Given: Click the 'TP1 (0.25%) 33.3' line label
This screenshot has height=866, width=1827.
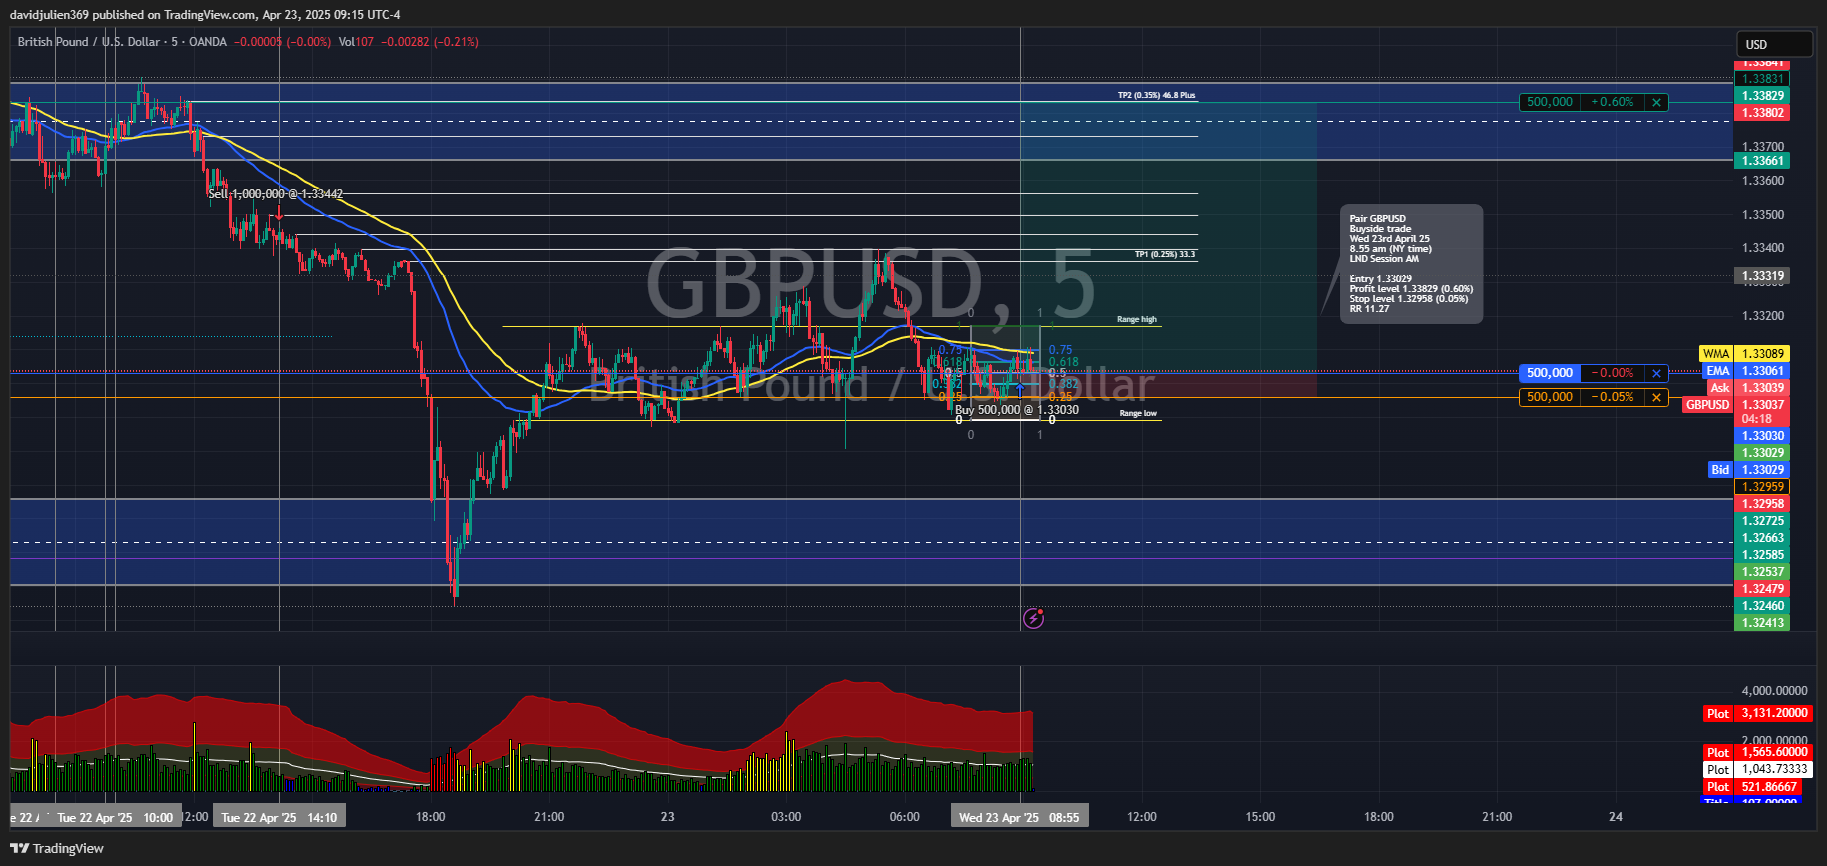Looking at the screenshot, I should tap(1165, 255).
